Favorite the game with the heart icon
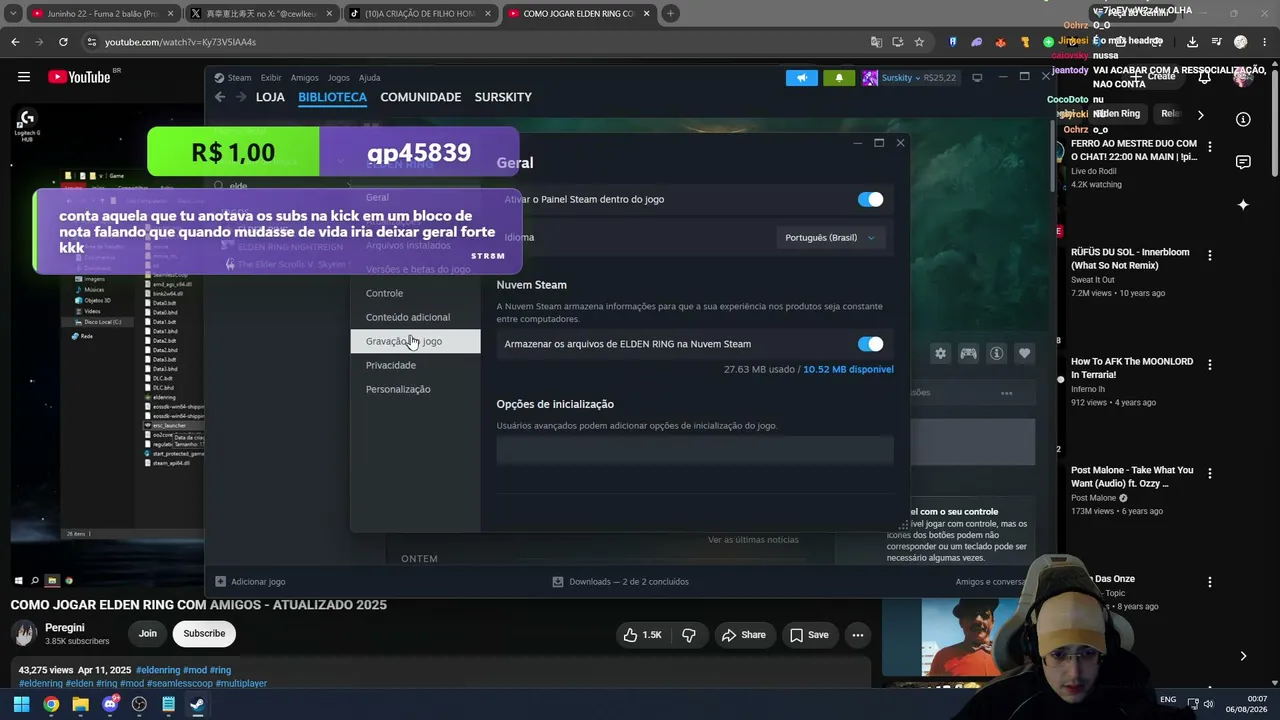Viewport: 1280px width, 720px height. click(1024, 353)
